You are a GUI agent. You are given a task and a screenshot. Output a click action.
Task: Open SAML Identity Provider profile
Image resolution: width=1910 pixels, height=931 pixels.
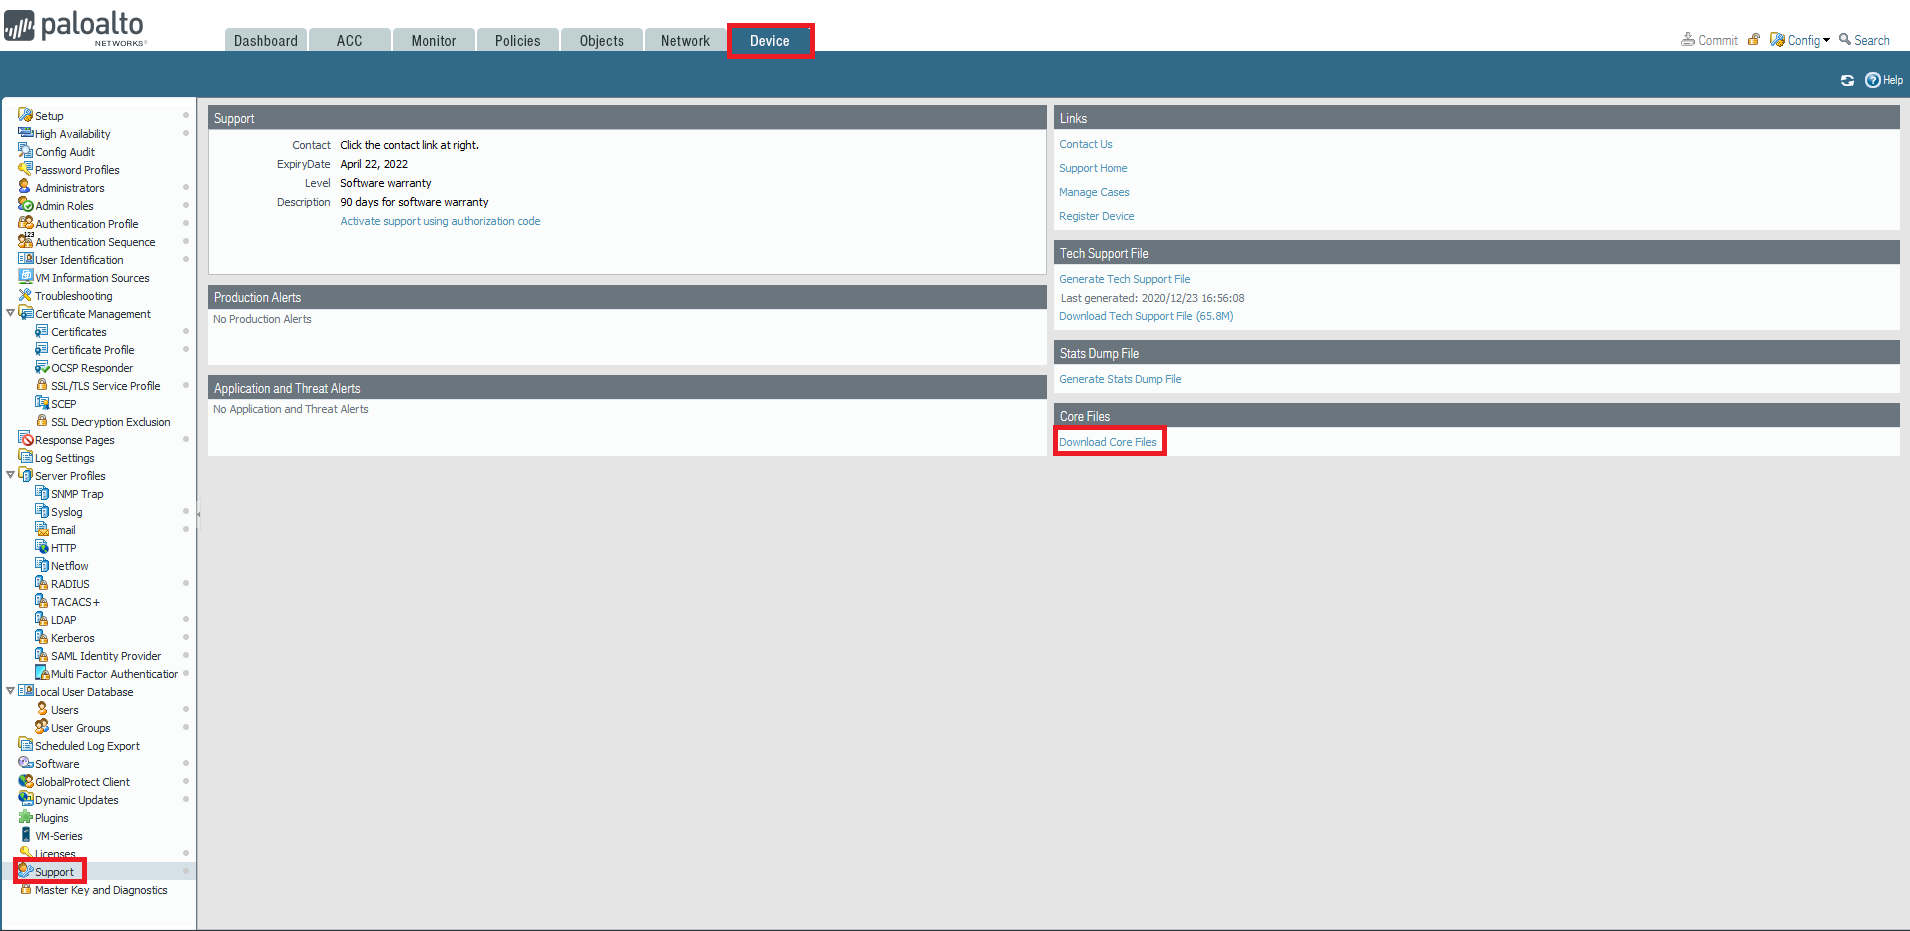pos(106,656)
